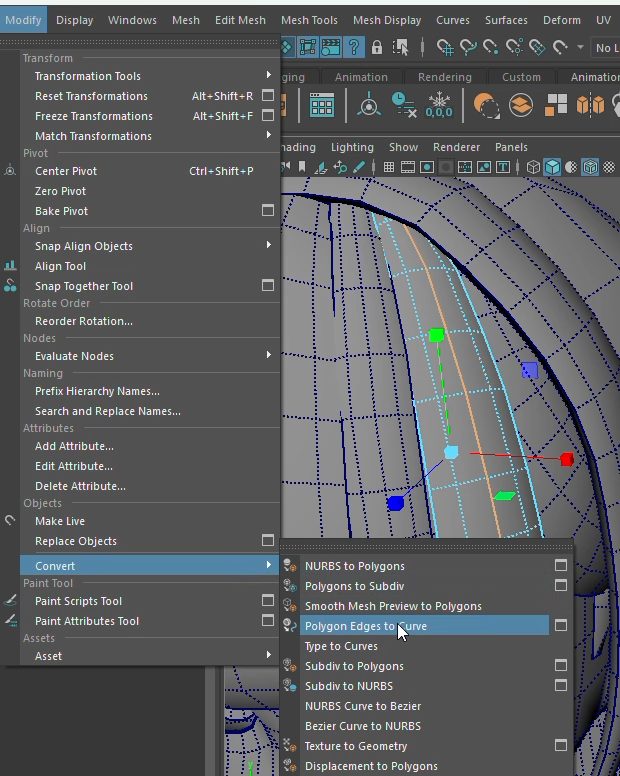Click the question mark help icon

point(354,48)
